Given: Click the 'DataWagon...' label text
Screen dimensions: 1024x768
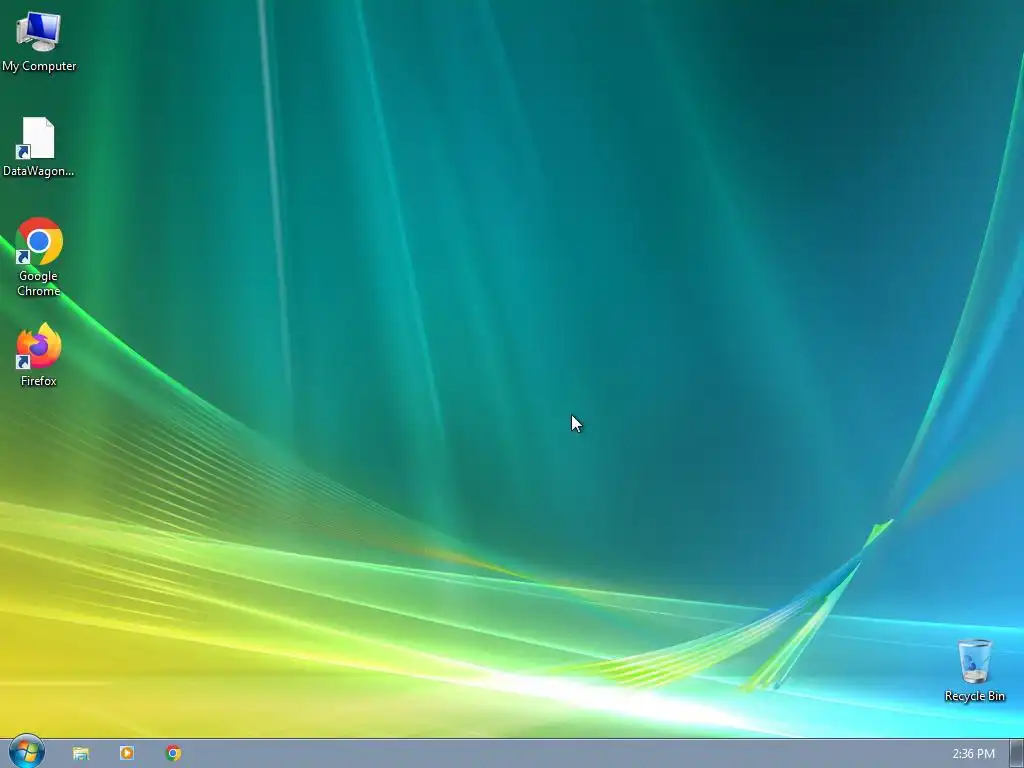Looking at the screenshot, I should pos(39,171).
